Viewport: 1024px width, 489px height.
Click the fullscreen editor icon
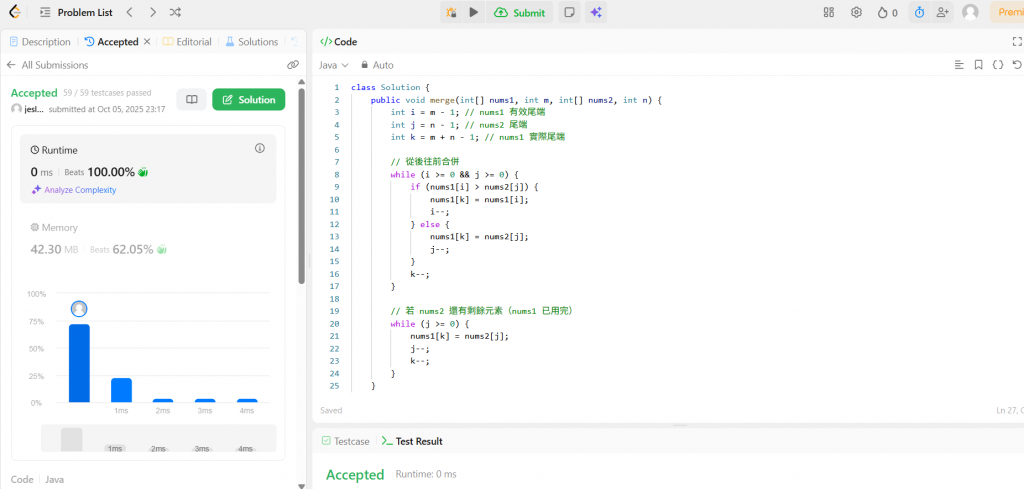click(1016, 41)
